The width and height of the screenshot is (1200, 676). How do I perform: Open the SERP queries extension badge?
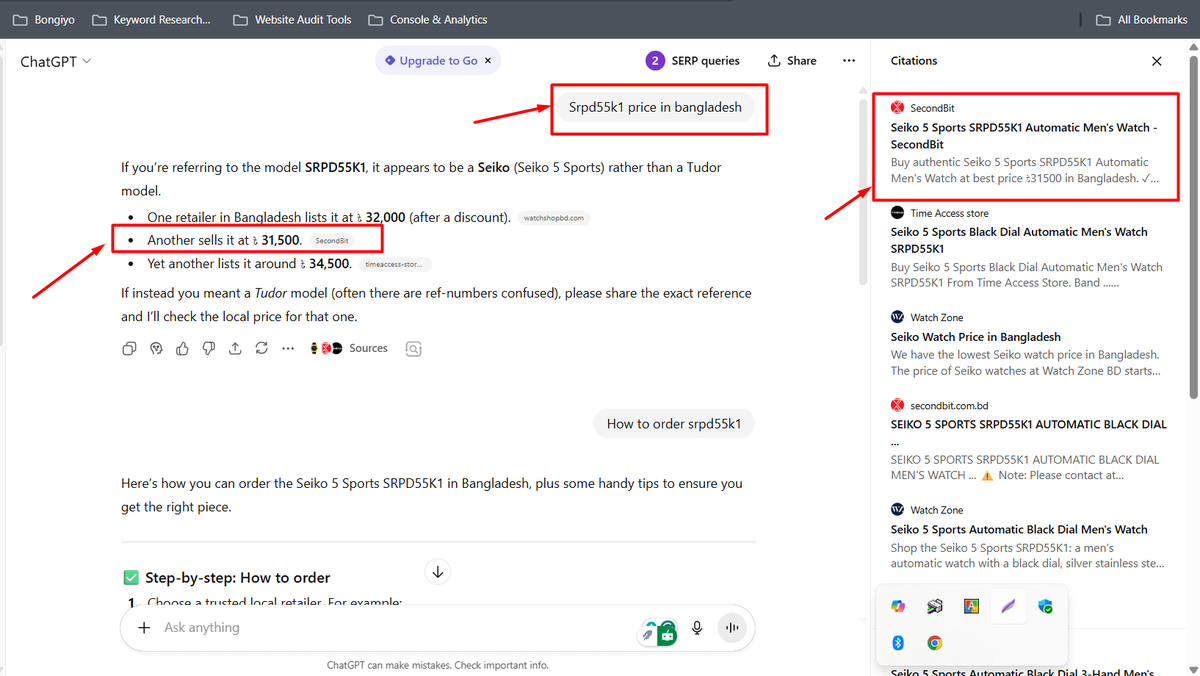[x=693, y=61]
